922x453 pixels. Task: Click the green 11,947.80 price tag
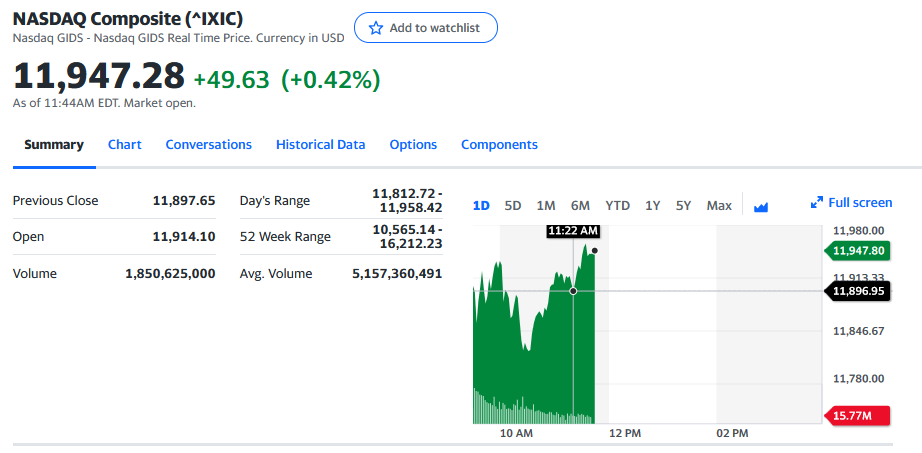click(x=857, y=251)
